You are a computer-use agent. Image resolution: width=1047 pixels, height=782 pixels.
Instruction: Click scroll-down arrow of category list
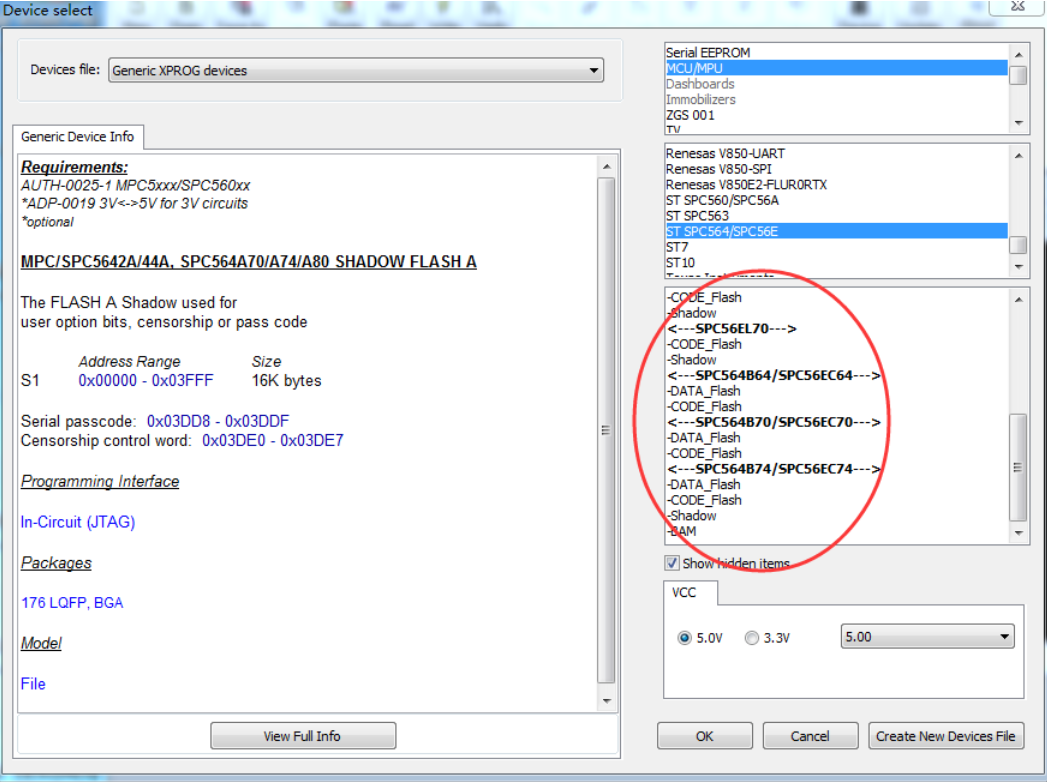pyautogui.click(x=1018, y=122)
